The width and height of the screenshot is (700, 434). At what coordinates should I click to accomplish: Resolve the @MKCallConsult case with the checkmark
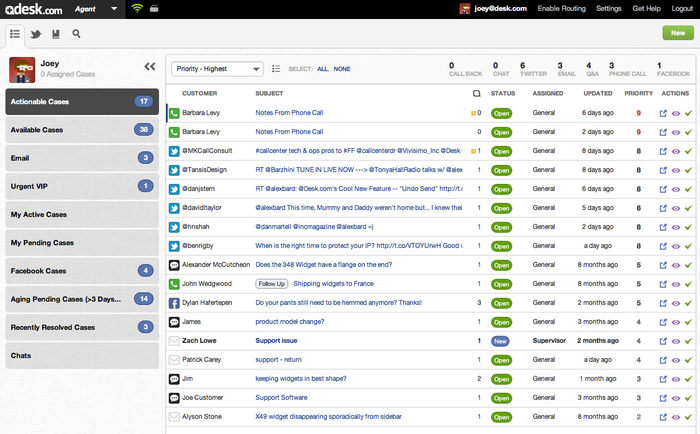click(x=688, y=151)
